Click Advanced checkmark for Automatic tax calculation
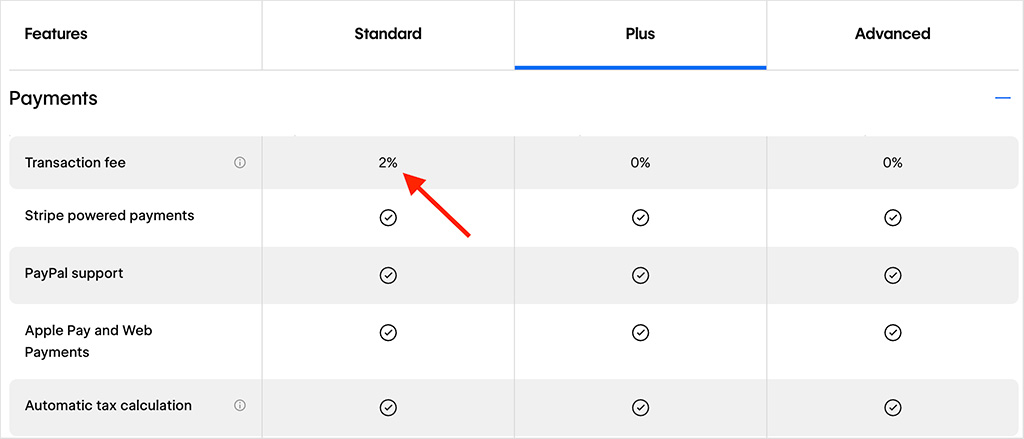1024x439 pixels. coord(893,407)
